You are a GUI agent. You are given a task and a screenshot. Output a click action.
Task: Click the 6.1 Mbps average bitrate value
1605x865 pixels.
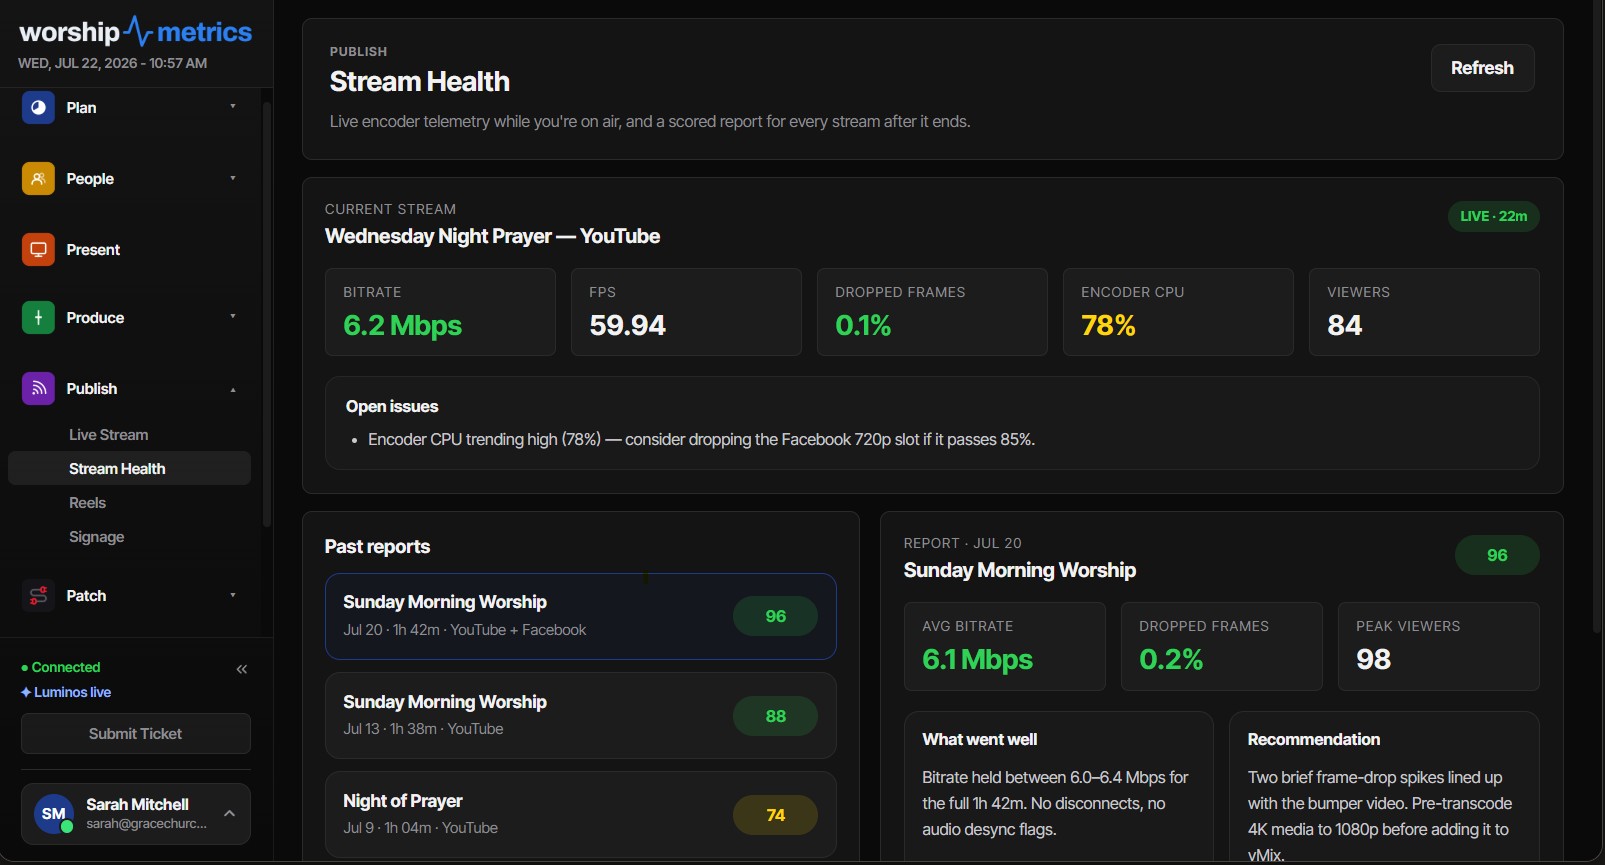[x=977, y=660]
